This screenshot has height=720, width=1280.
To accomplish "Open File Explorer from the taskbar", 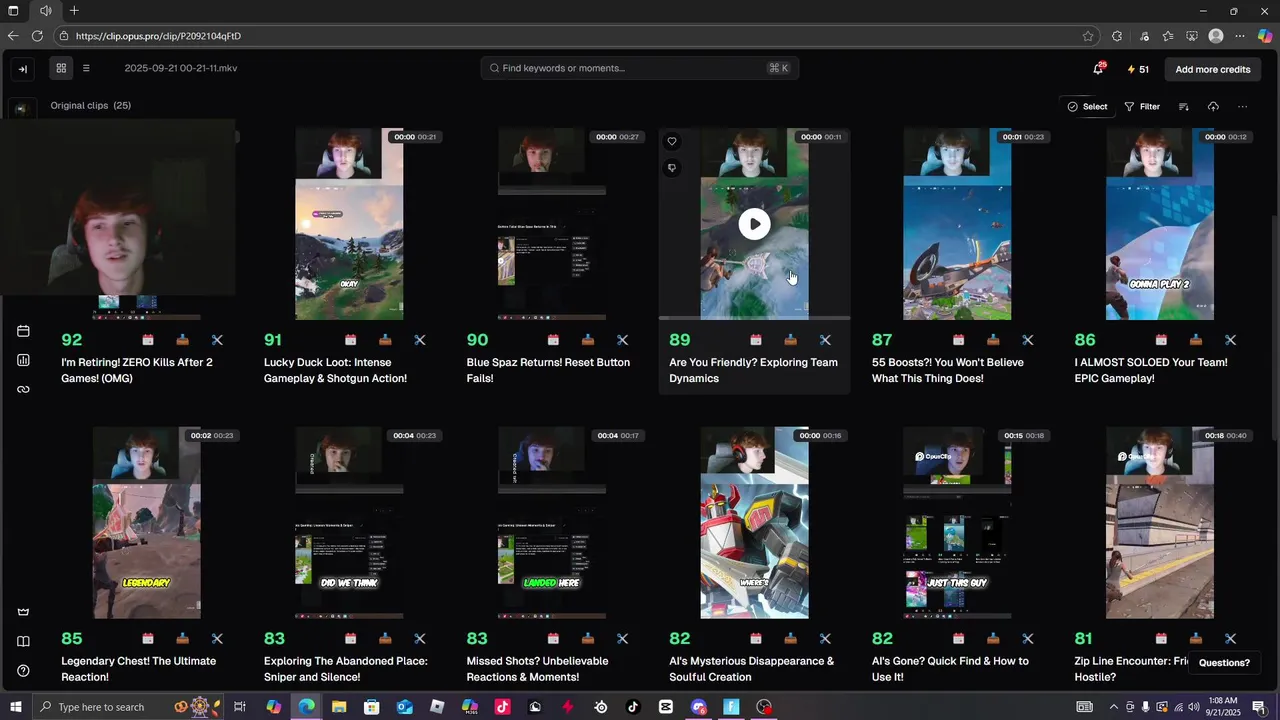I will tap(339, 707).
